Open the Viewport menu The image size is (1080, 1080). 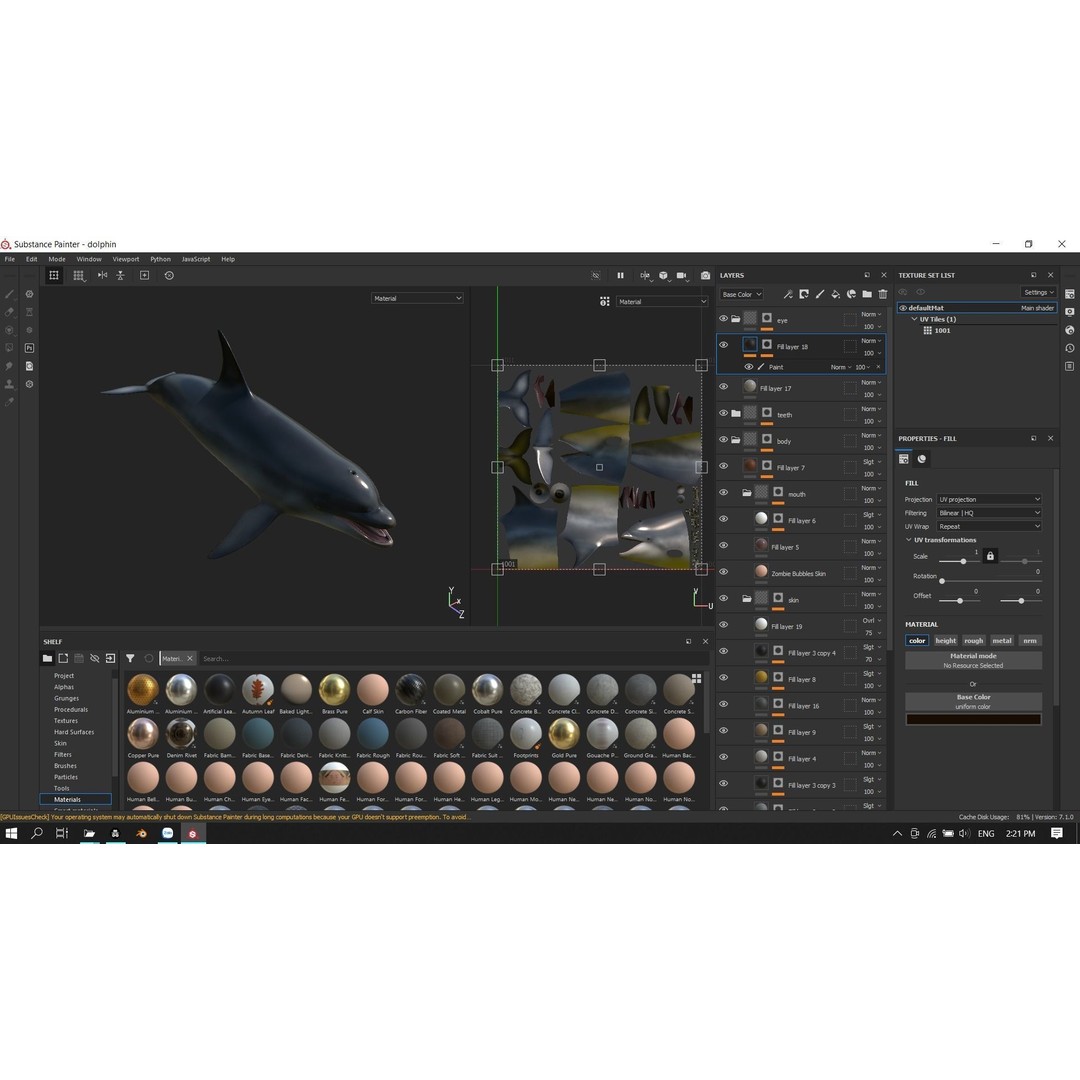(x=126, y=260)
